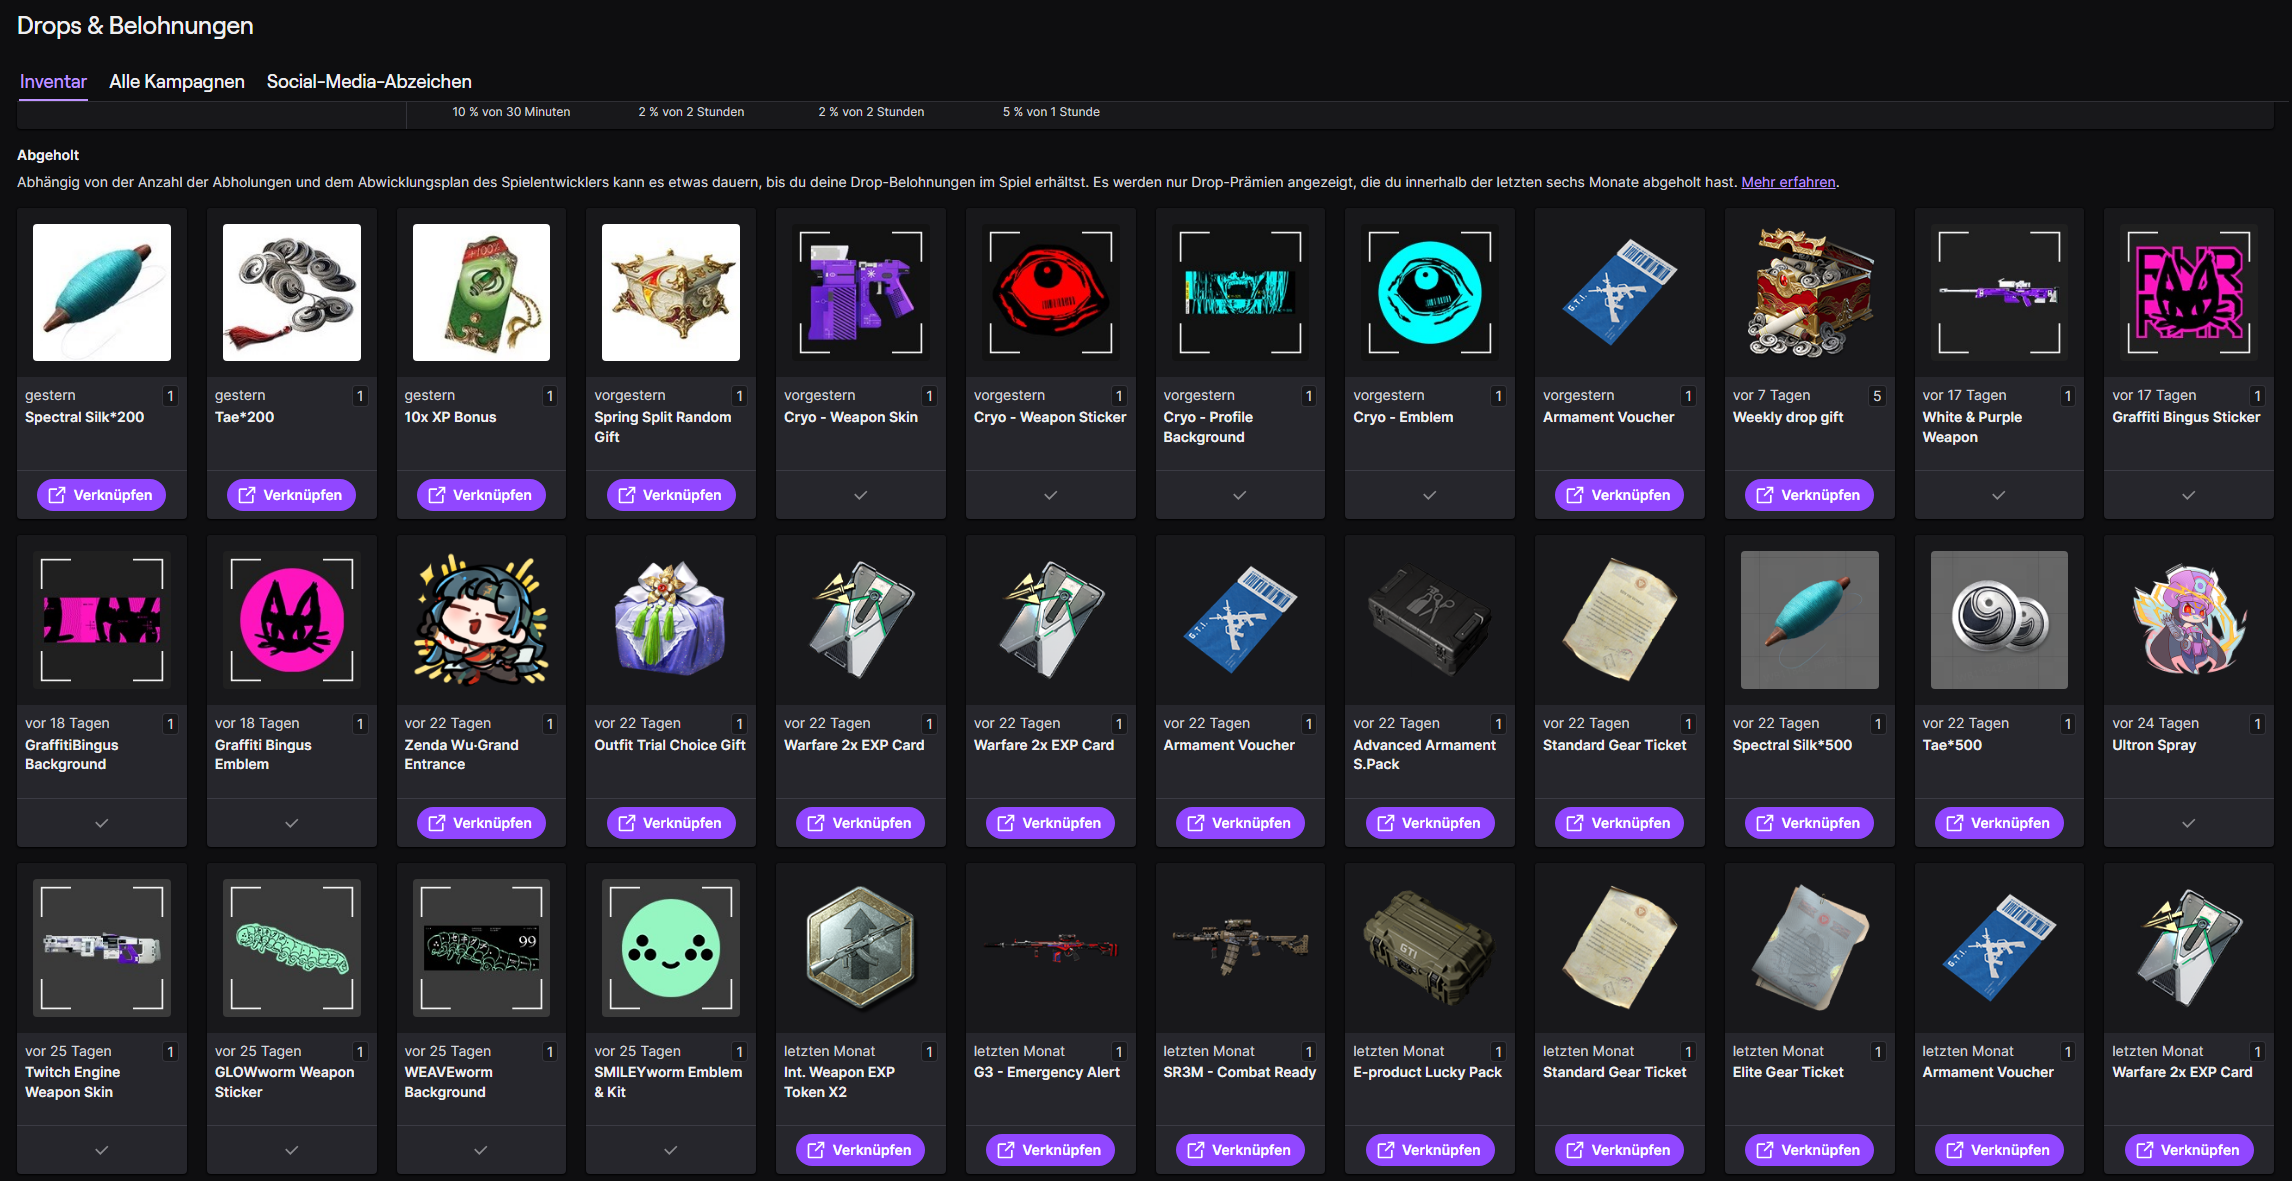Click checkmark under Graffiti Bingus Sticker
The image size is (2292, 1181).
click(2188, 495)
